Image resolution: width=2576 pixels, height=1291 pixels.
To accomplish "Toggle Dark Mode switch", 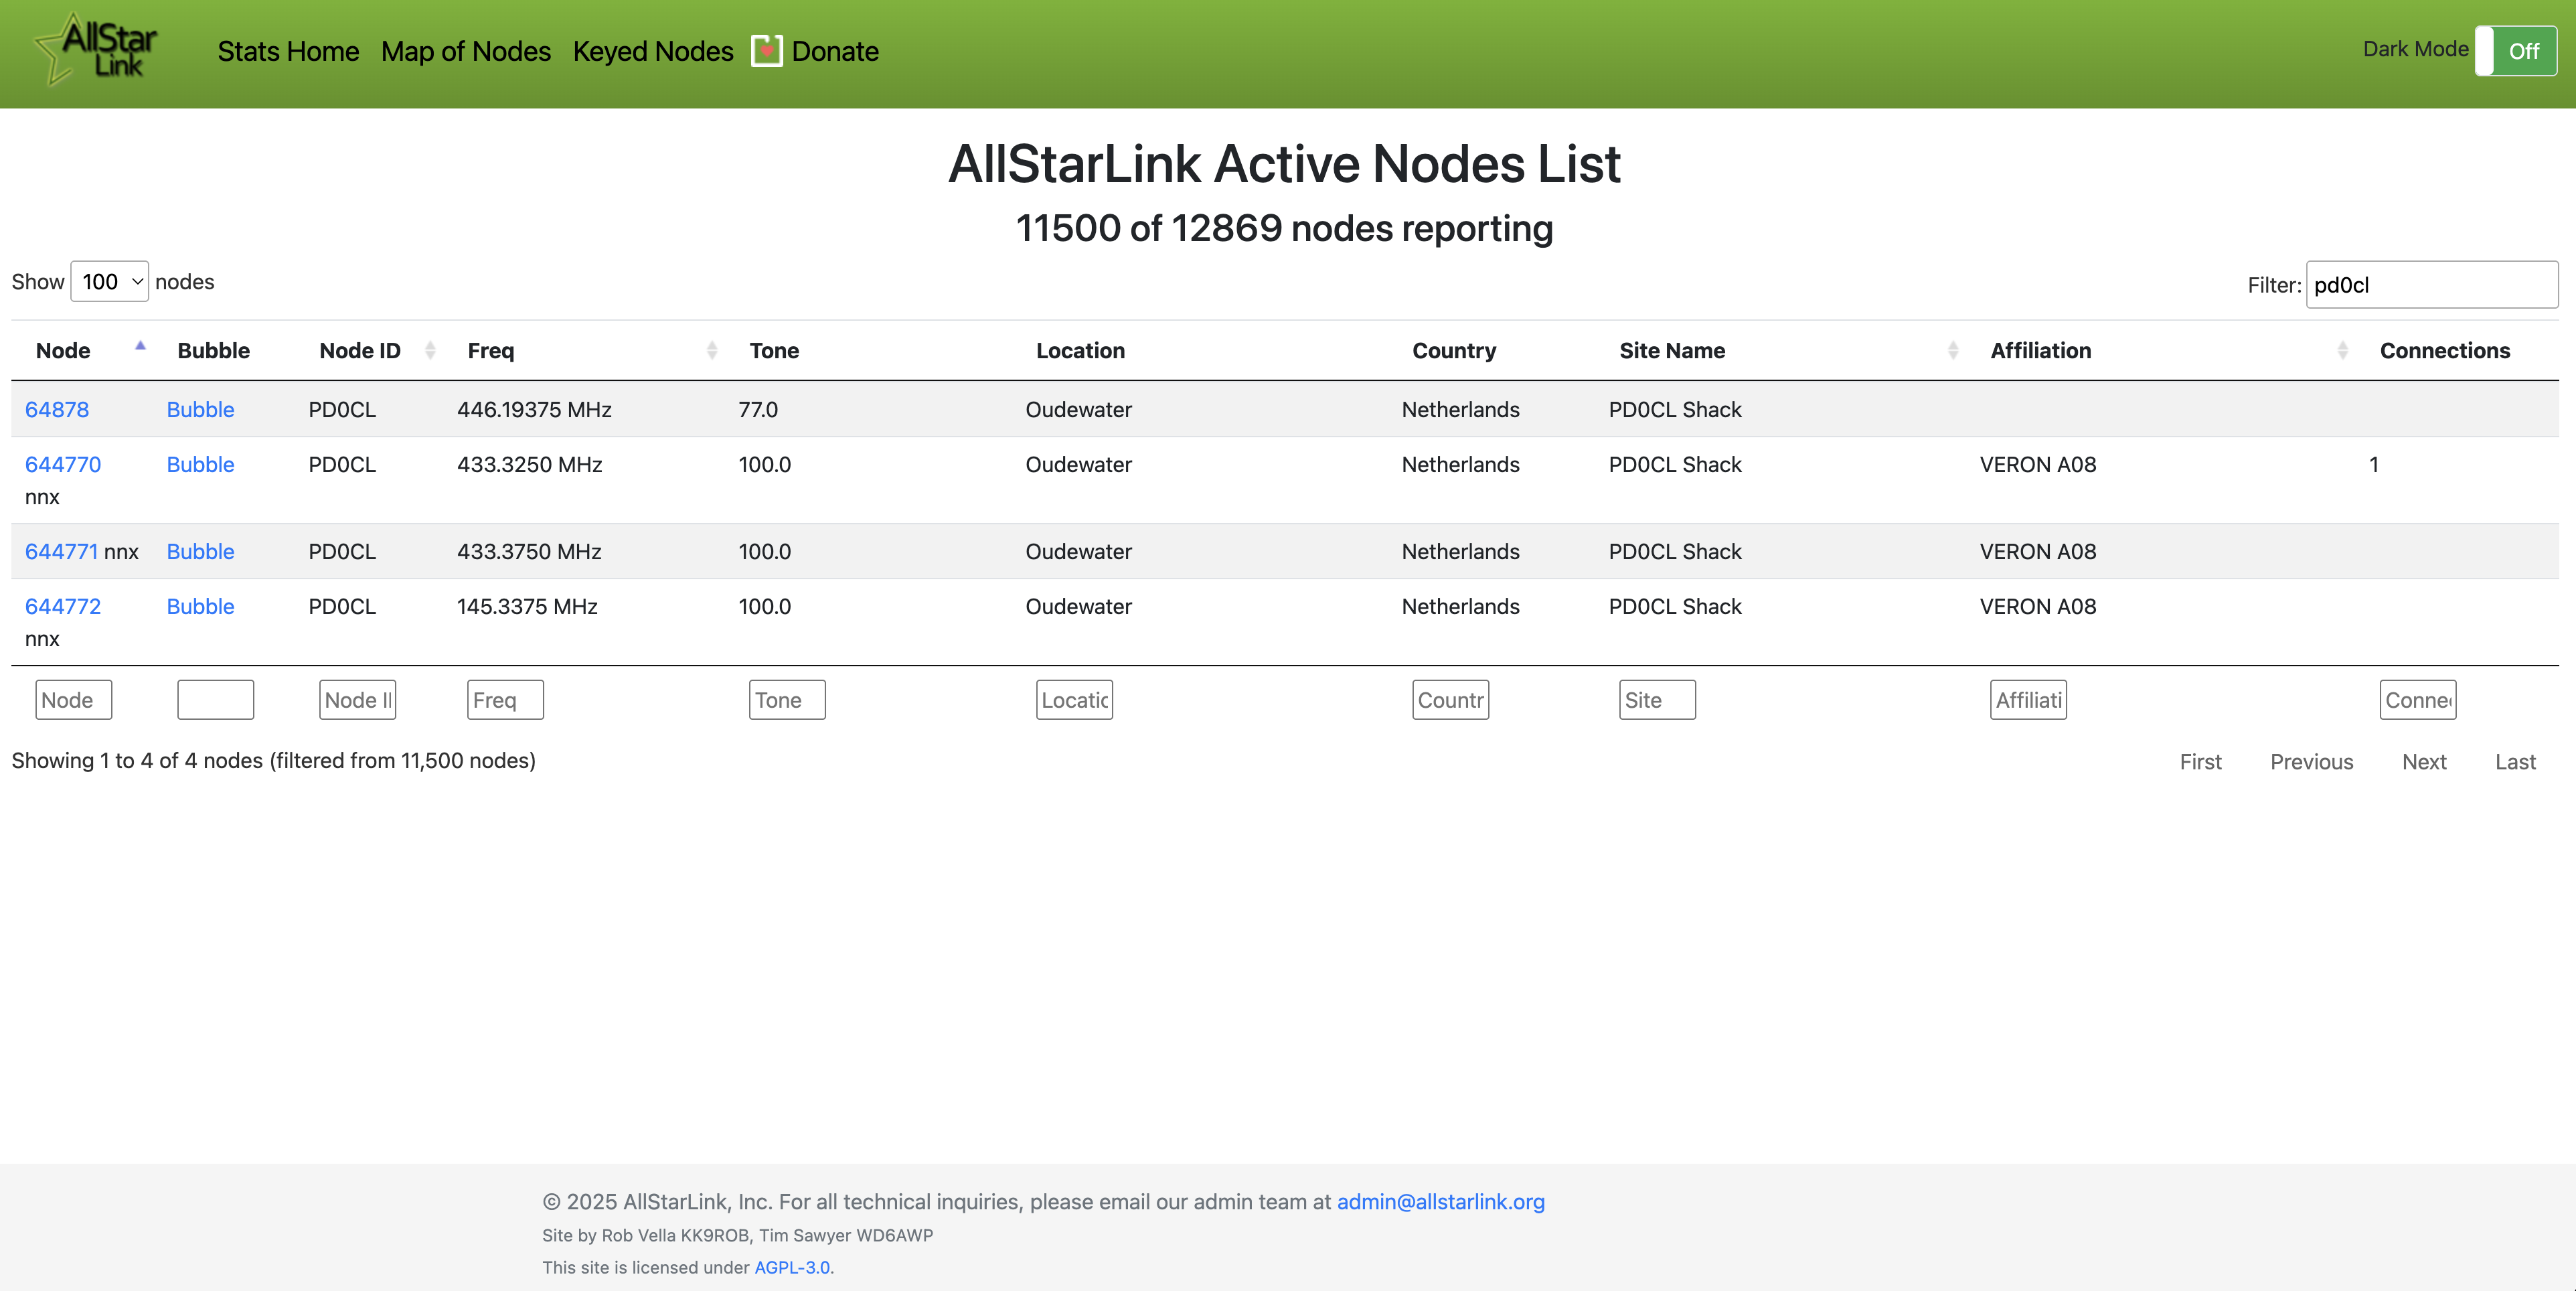I will pyautogui.click(x=2515, y=51).
